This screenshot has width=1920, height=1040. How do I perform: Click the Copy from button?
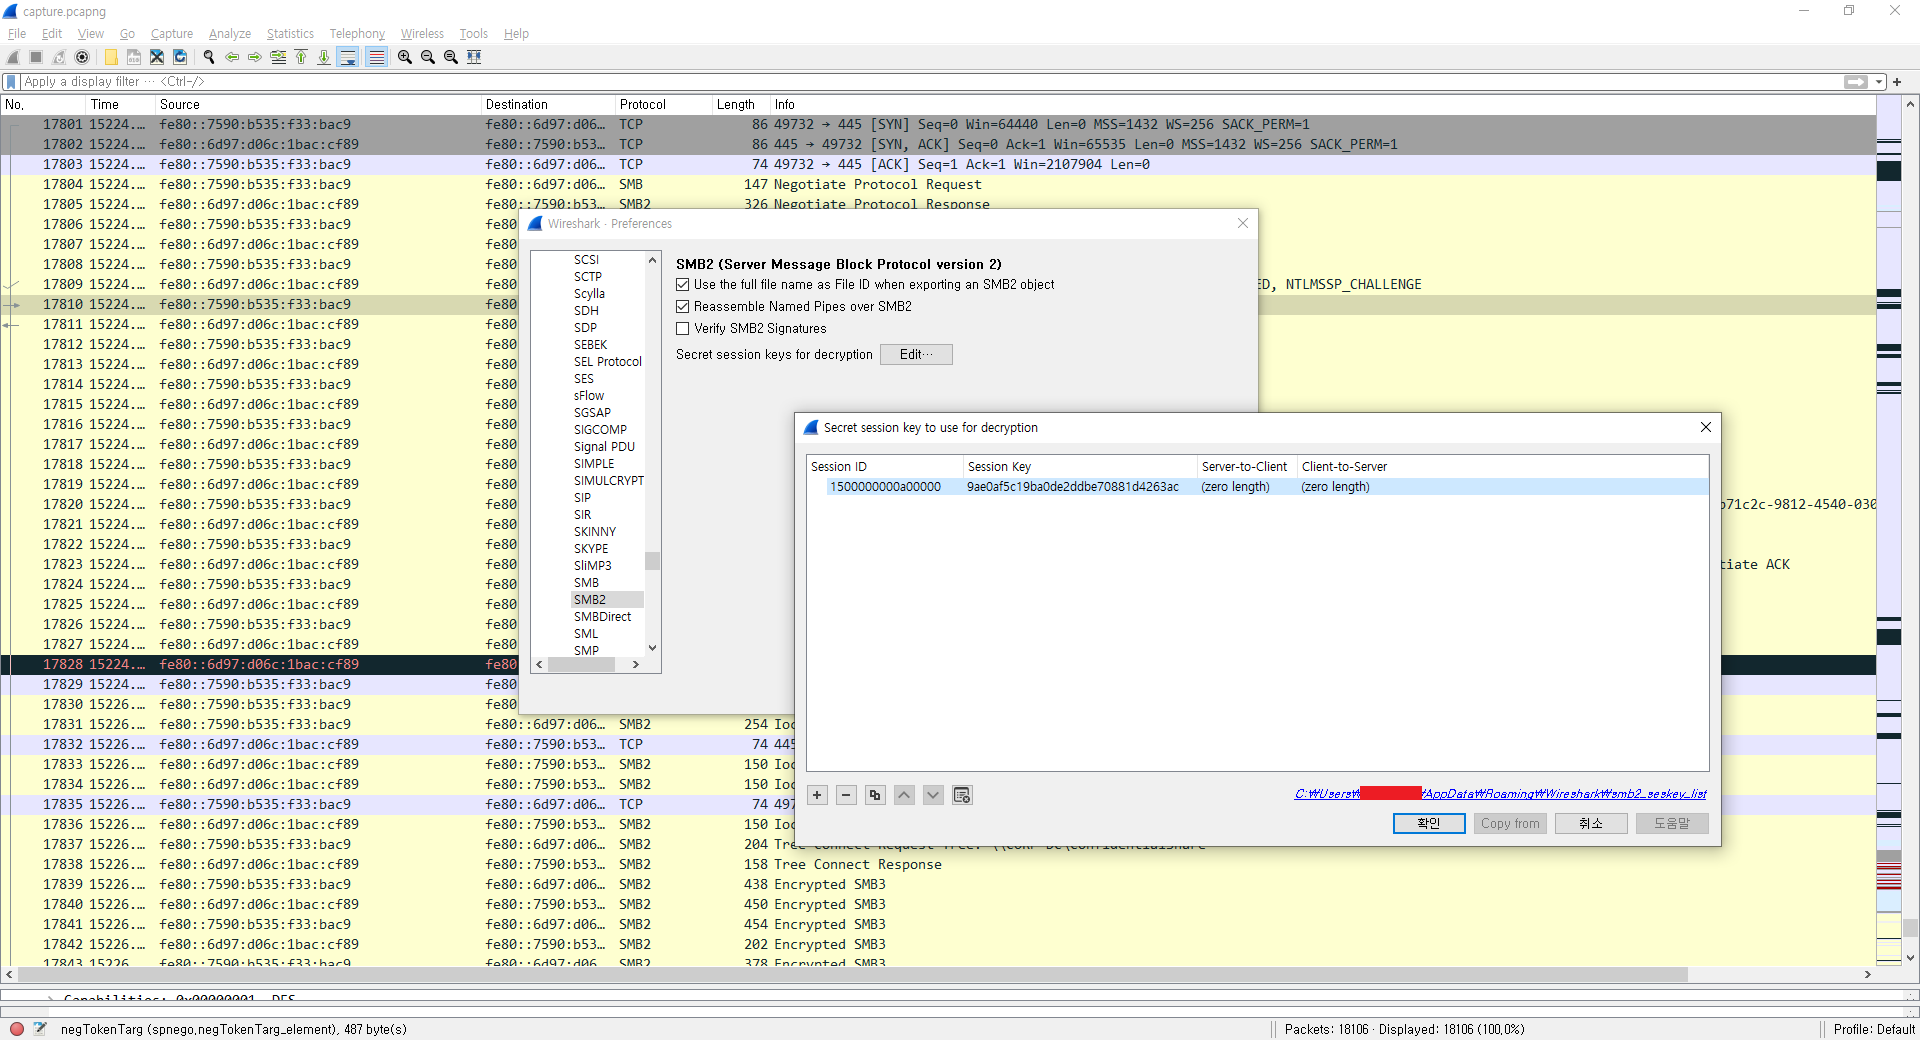point(1510,823)
